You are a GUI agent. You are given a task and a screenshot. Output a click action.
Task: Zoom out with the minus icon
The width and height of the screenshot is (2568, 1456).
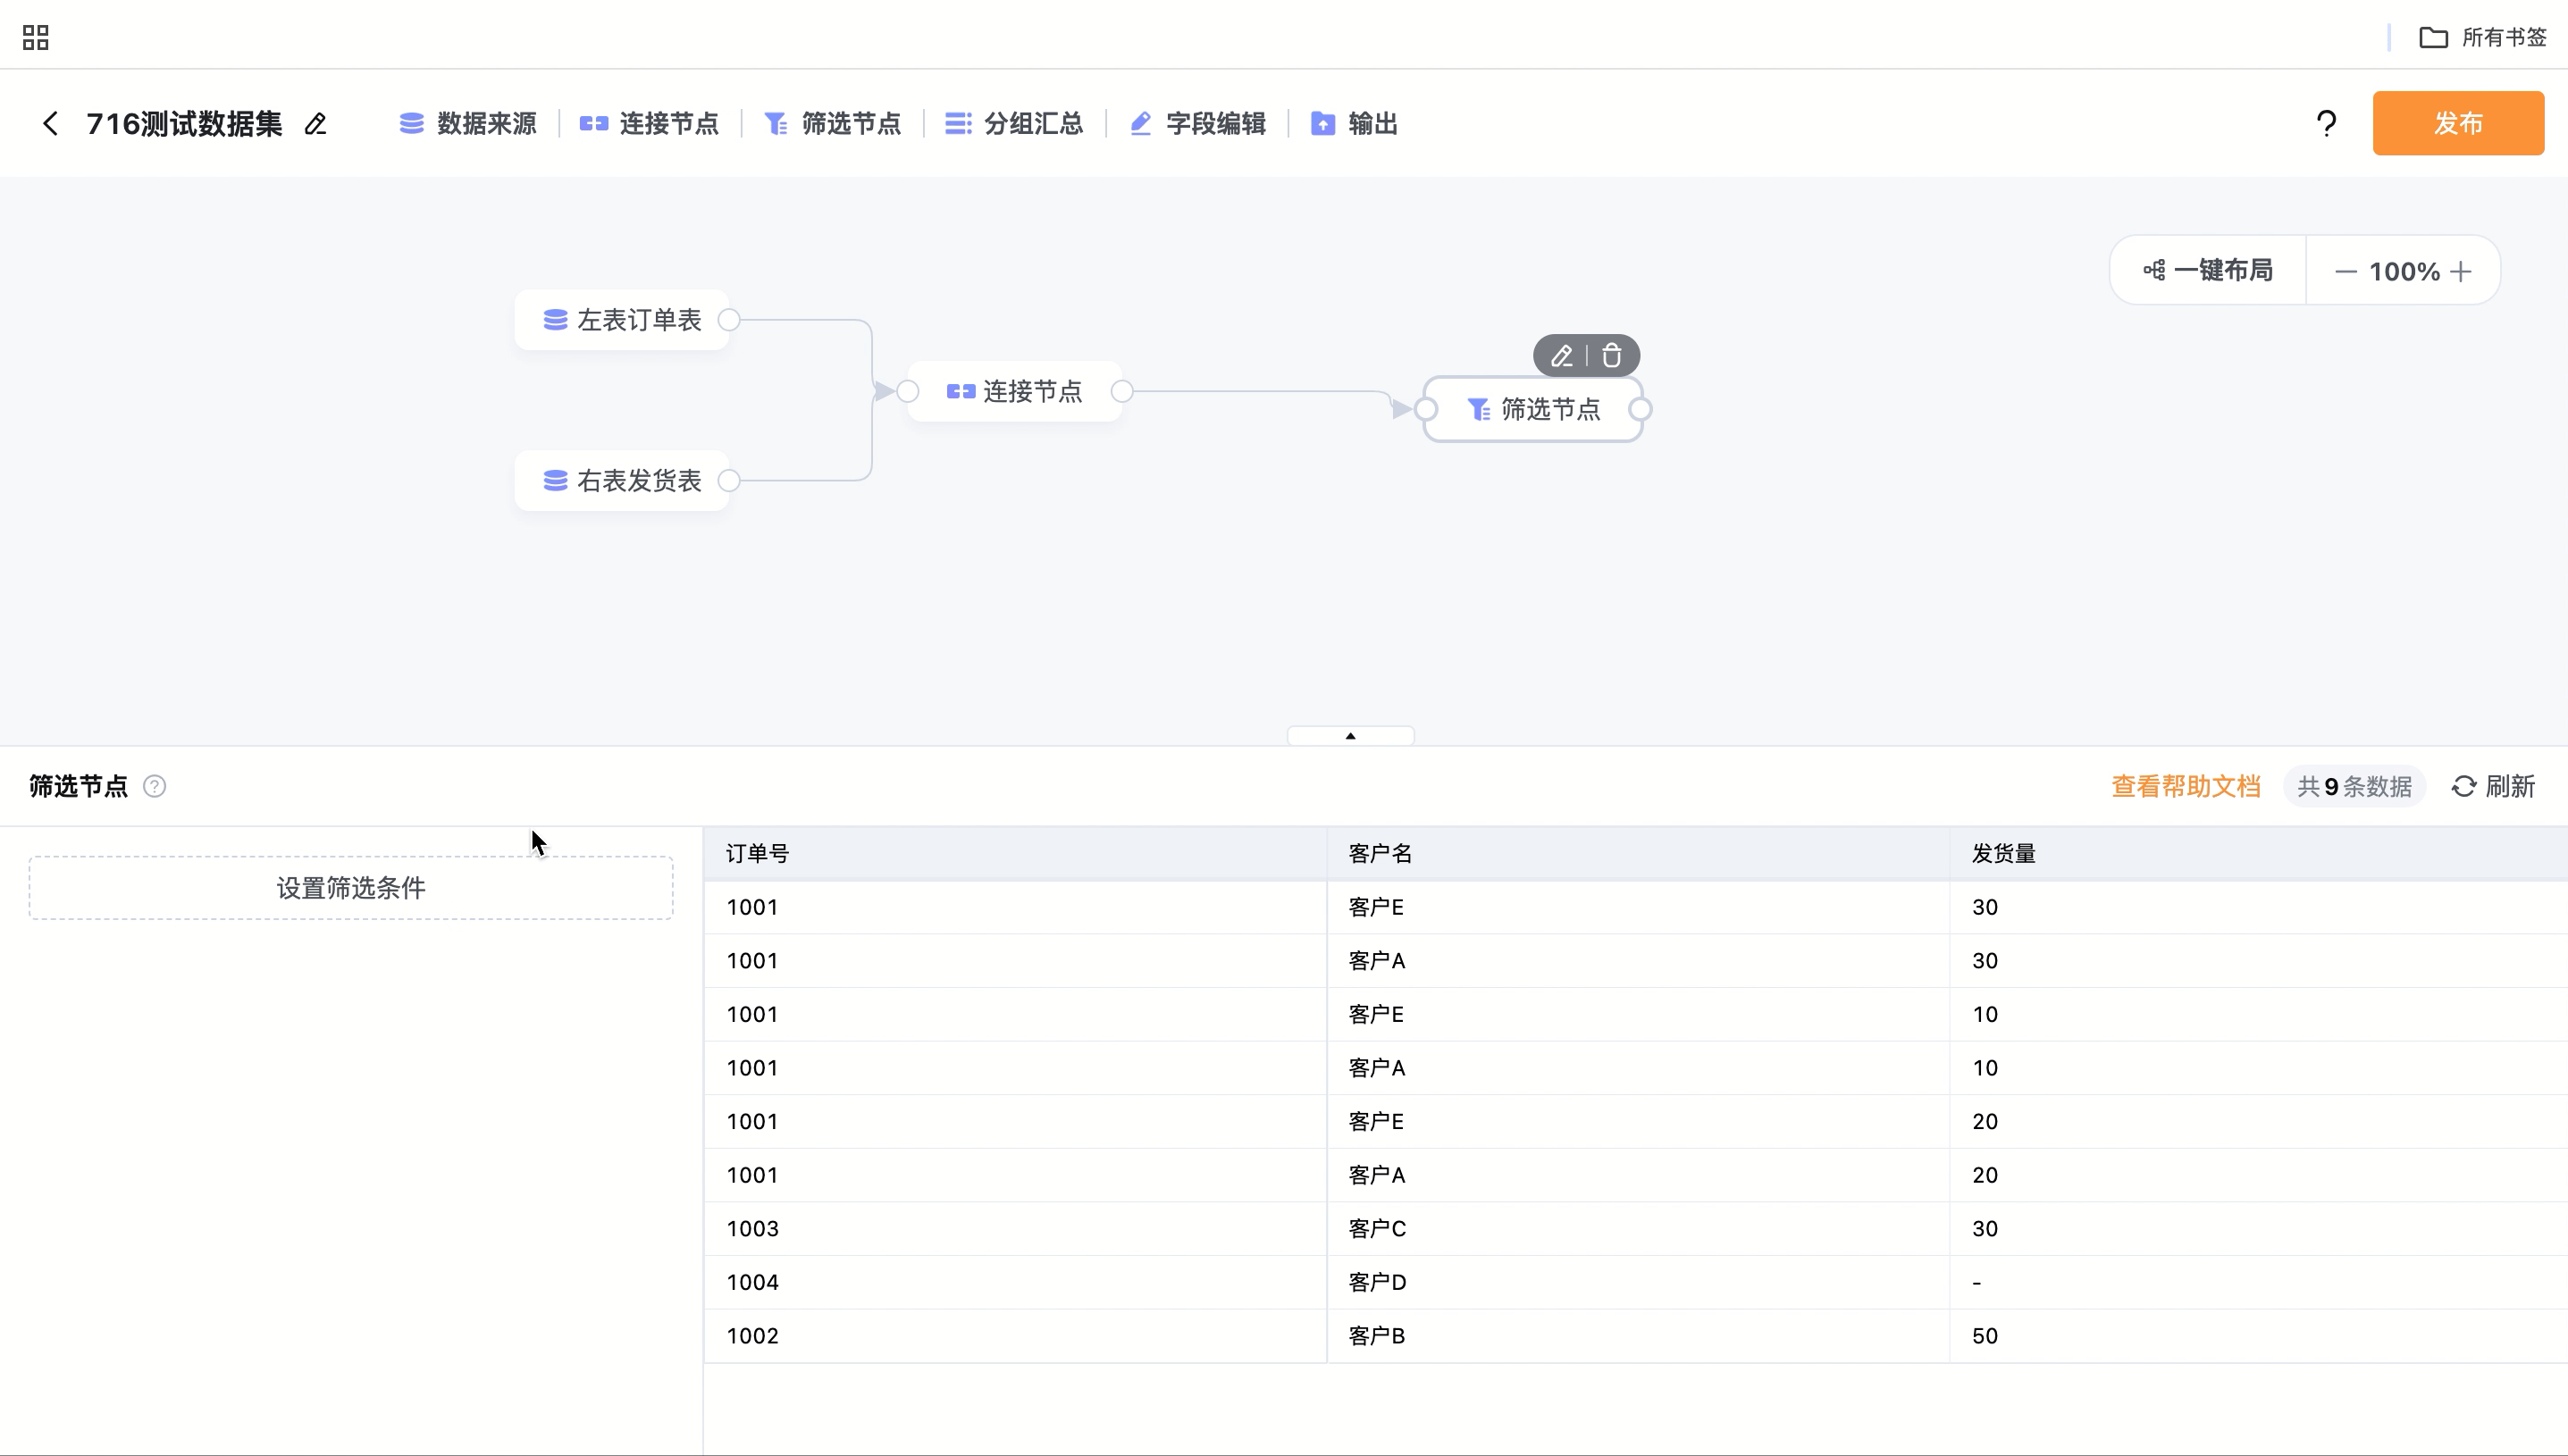(x=2346, y=271)
